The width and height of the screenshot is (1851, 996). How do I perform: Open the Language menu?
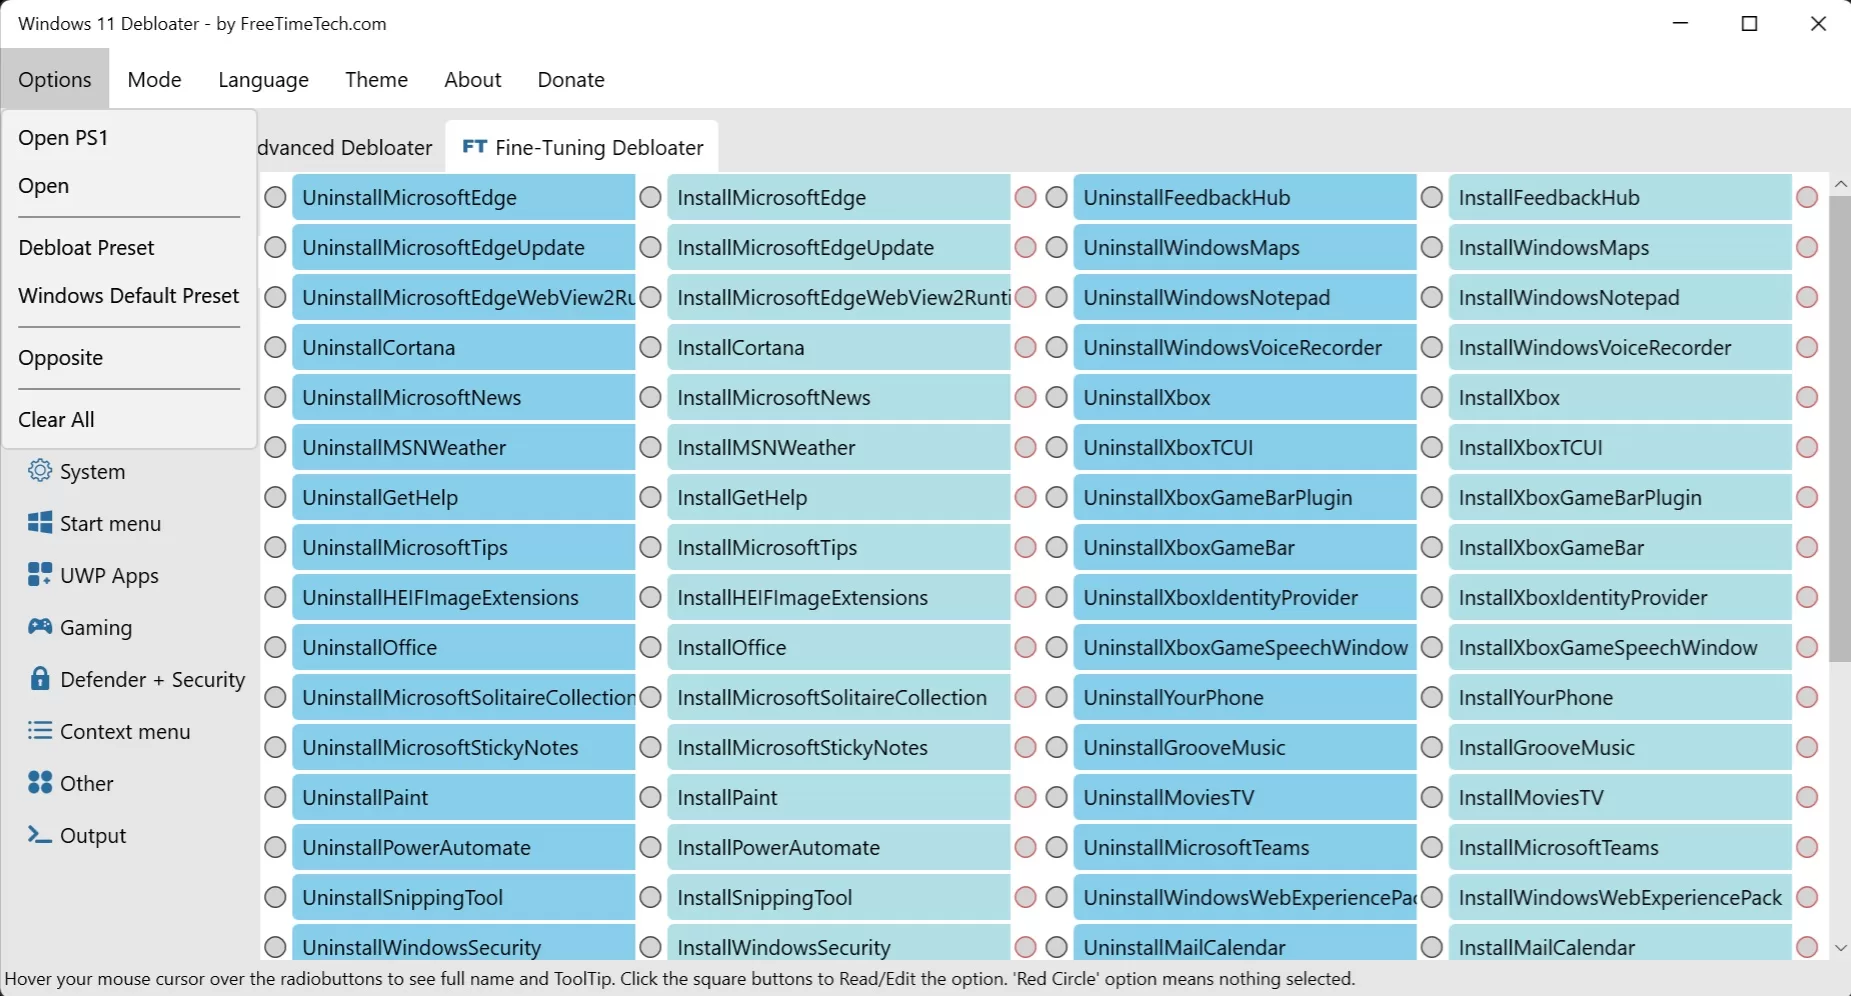coord(263,79)
